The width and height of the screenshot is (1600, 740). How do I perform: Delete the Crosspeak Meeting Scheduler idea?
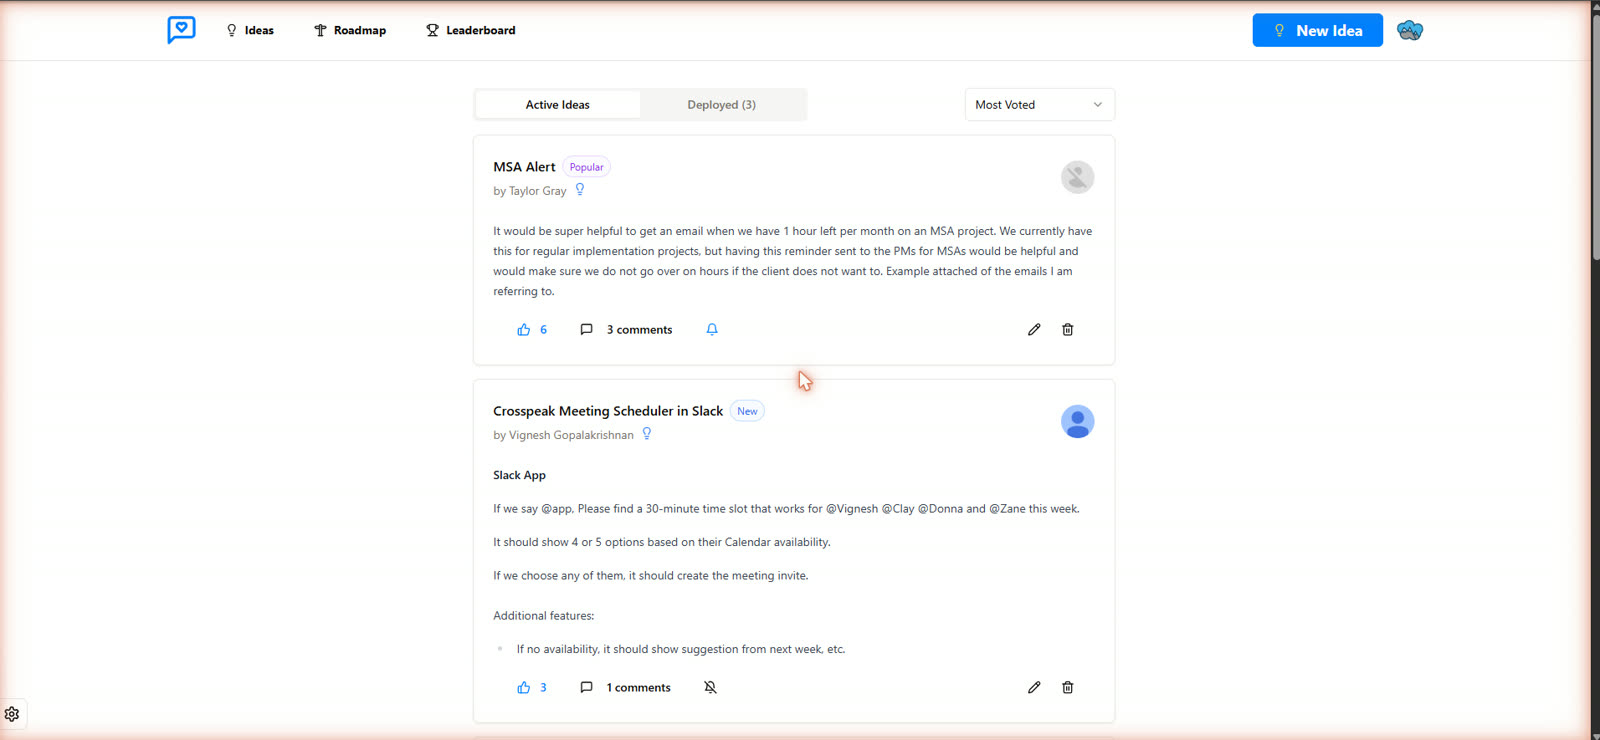click(1068, 687)
